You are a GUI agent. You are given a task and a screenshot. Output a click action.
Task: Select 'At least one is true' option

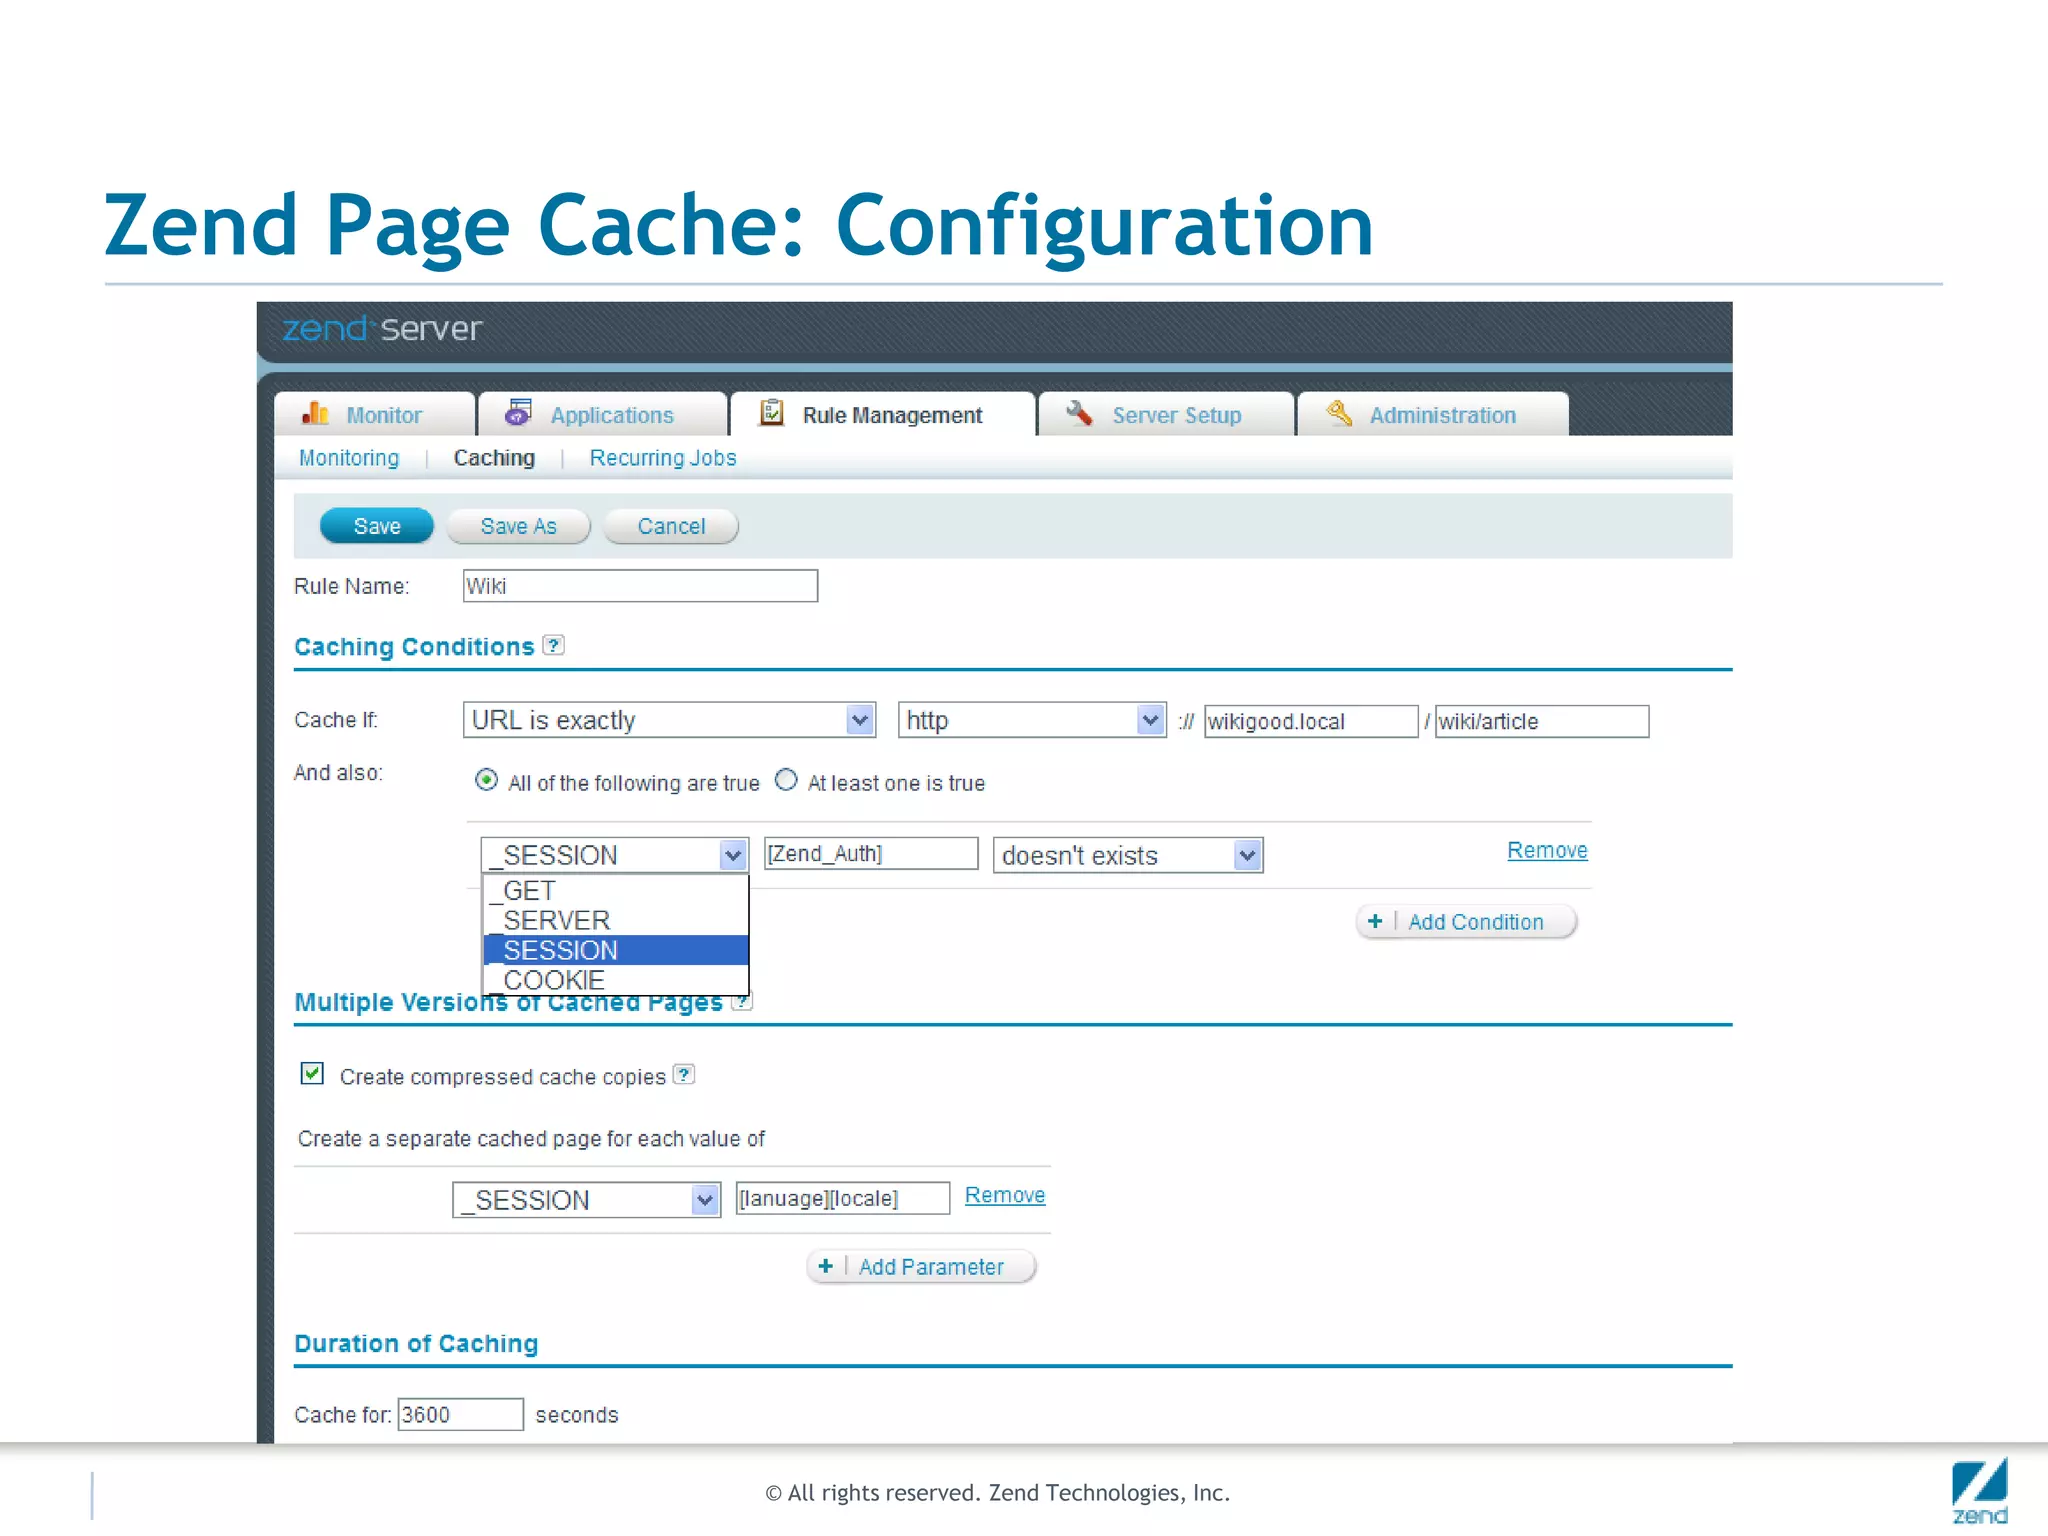[x=786, y=780]
